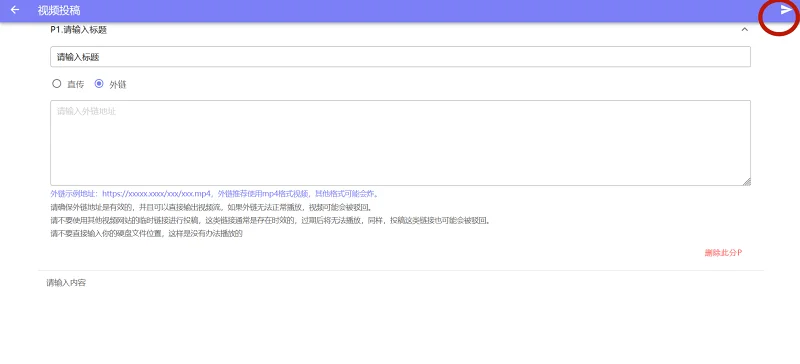Select the 直传 upload option
This screenshot has width=800, height=364.
point(57,84)
